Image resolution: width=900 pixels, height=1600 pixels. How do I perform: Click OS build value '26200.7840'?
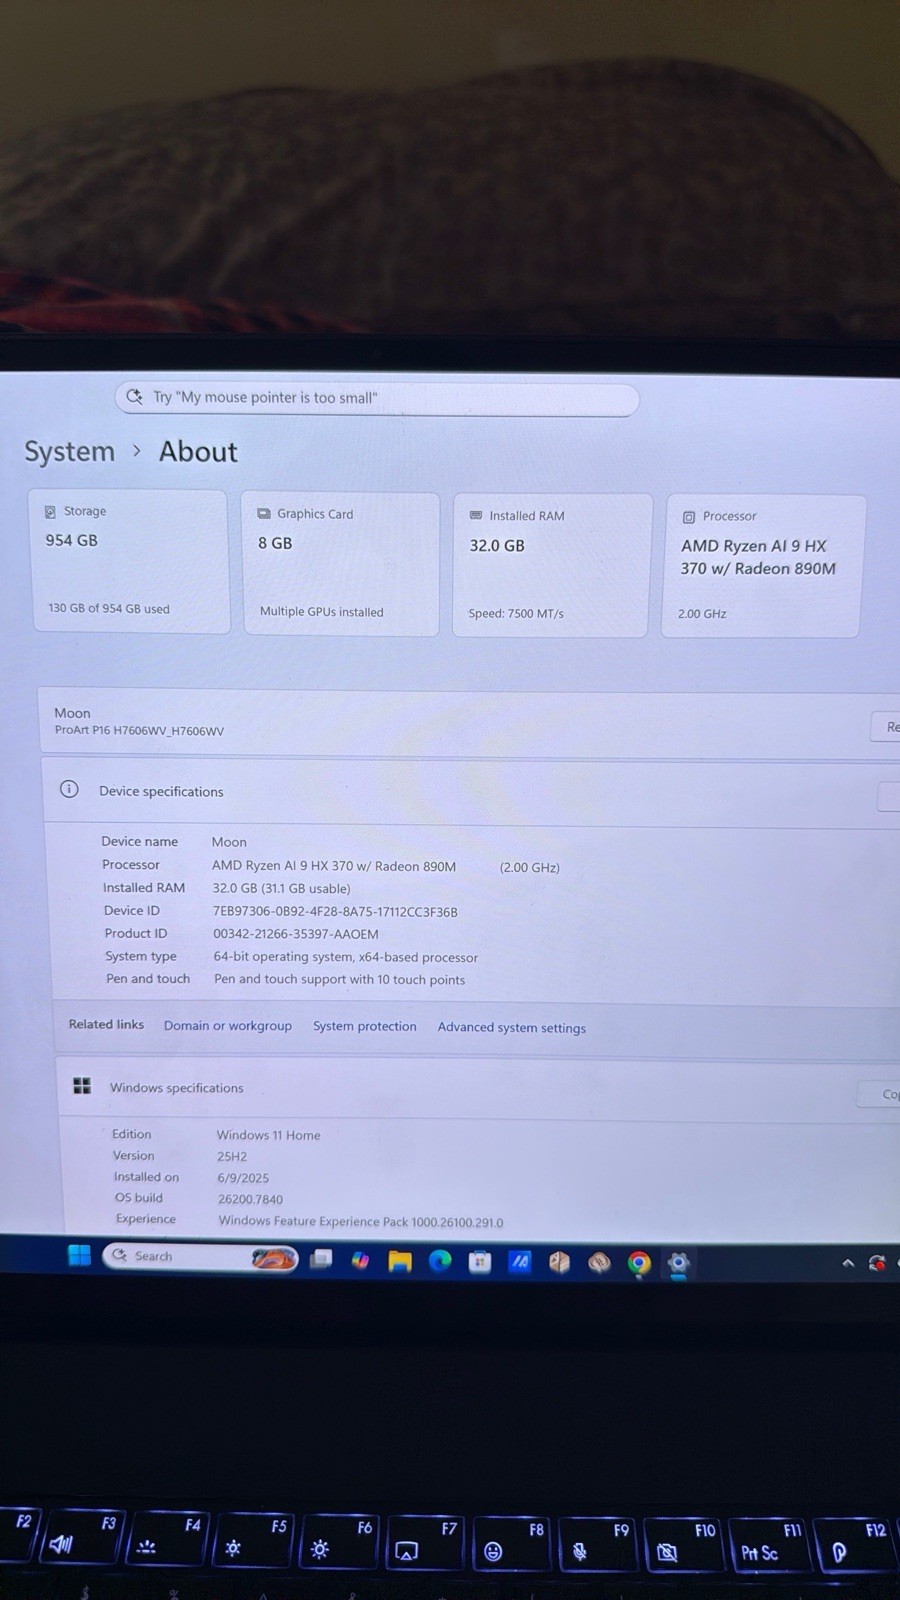tap(251, 1199)
